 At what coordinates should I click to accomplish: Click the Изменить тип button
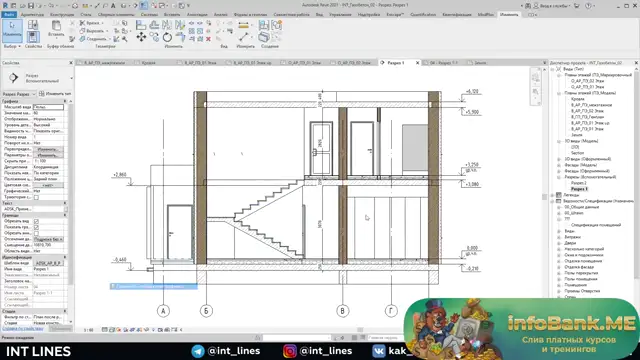click(55, 94)
